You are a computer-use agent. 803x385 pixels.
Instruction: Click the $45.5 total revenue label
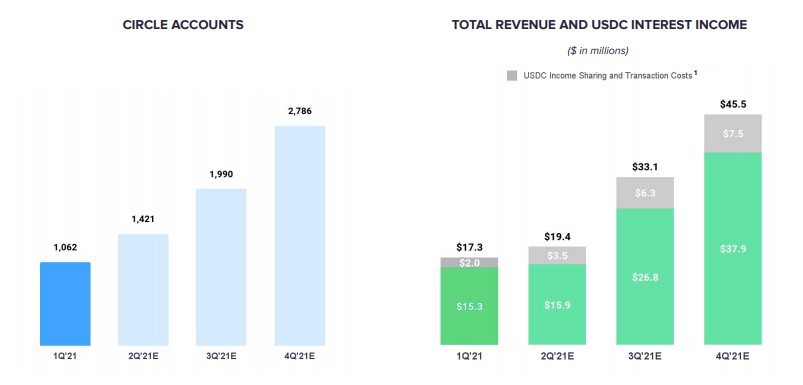733,104
